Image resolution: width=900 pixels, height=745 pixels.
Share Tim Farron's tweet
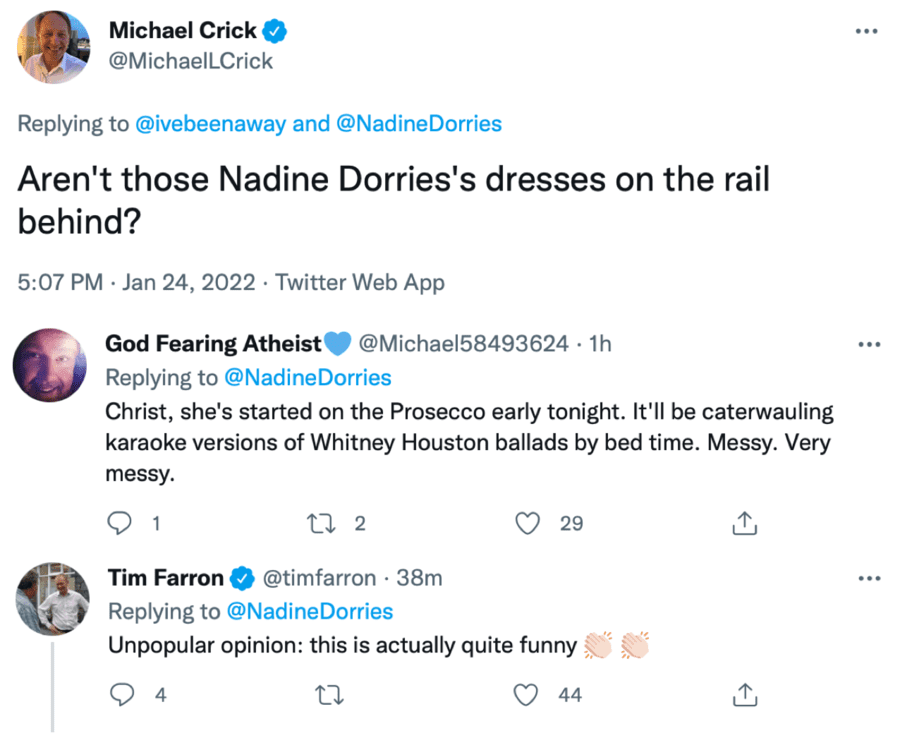click(743, 693)
